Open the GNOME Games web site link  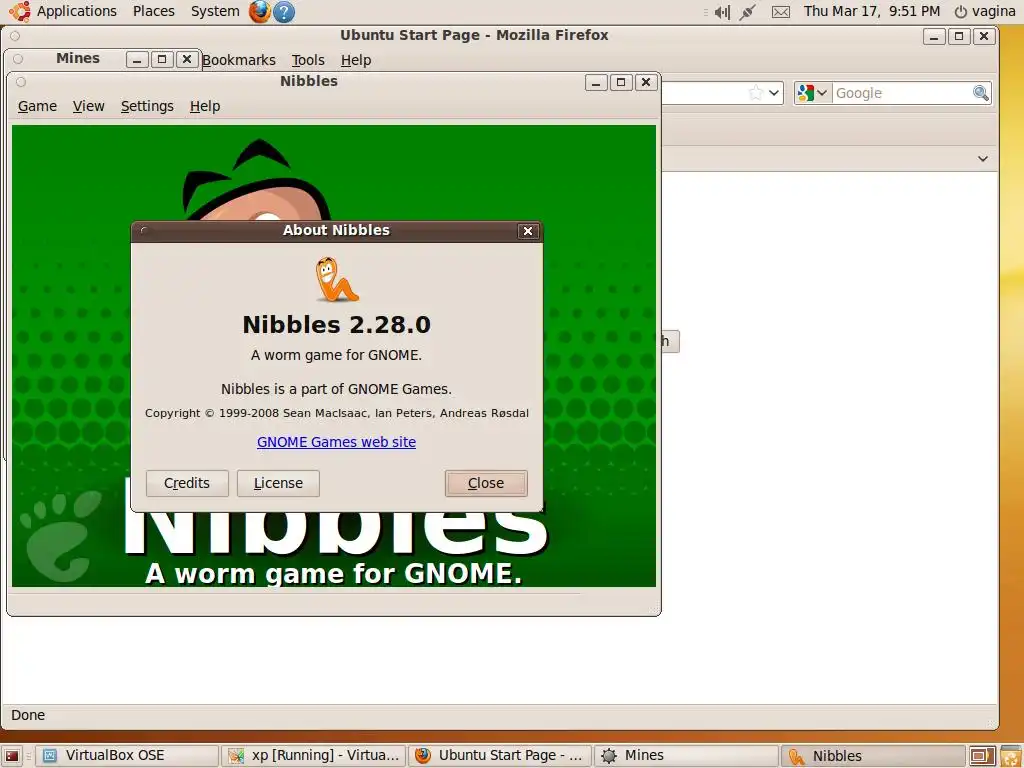336,442
